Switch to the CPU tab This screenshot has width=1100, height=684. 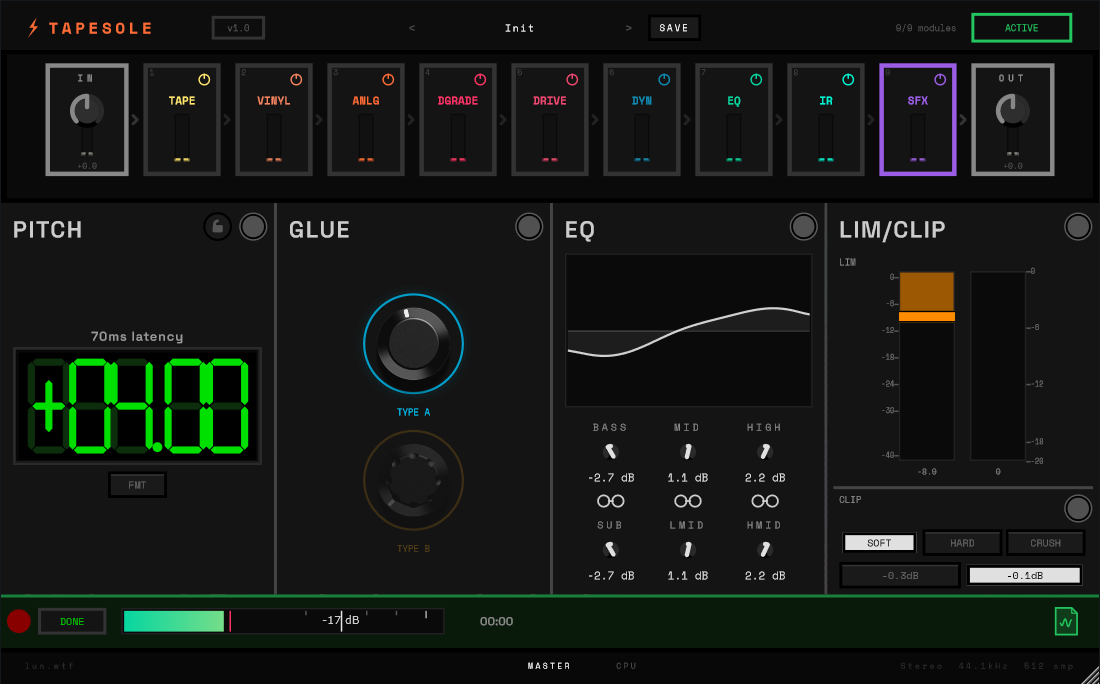pos(626,666)
